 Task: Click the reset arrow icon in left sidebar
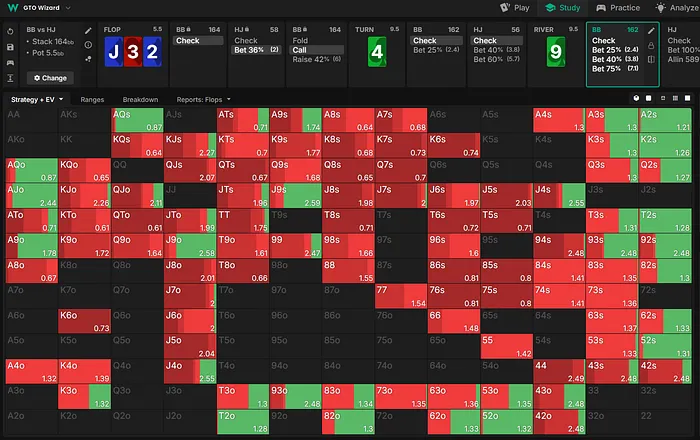coord(10,30)
